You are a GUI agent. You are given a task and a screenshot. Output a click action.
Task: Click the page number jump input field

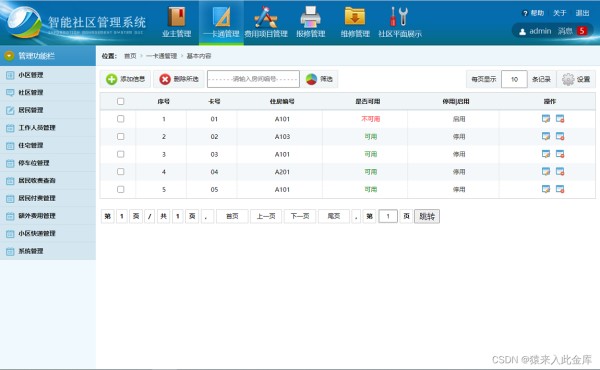[388, 216]
